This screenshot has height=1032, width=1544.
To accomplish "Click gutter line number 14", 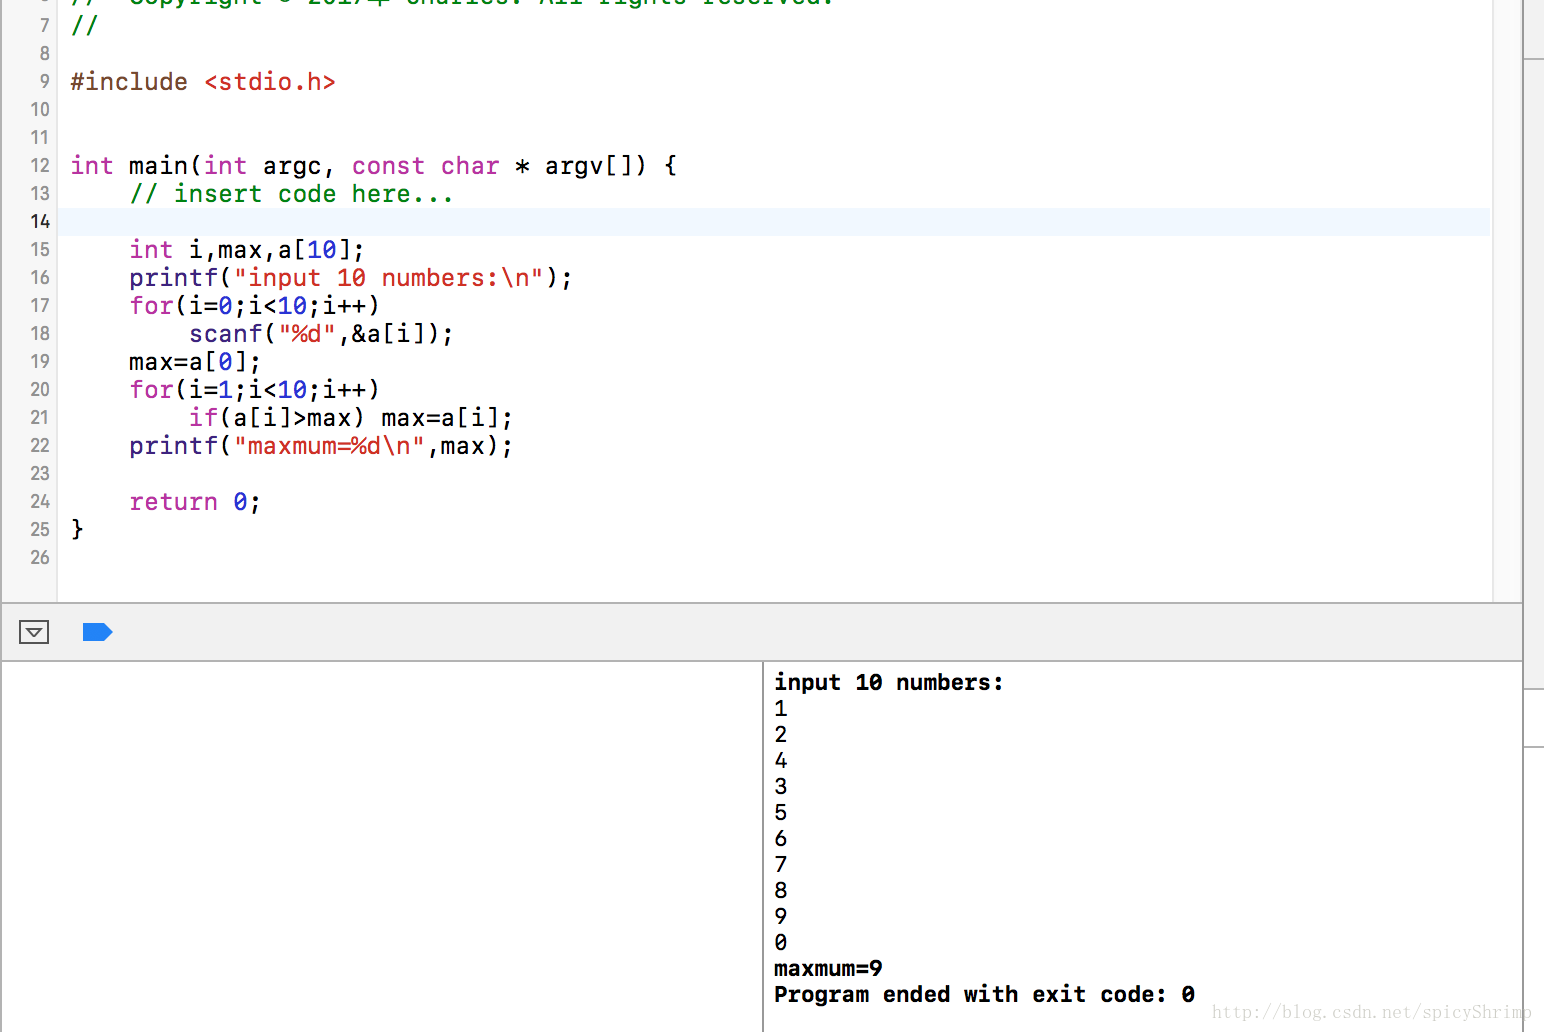I will [x=40, y=221].
